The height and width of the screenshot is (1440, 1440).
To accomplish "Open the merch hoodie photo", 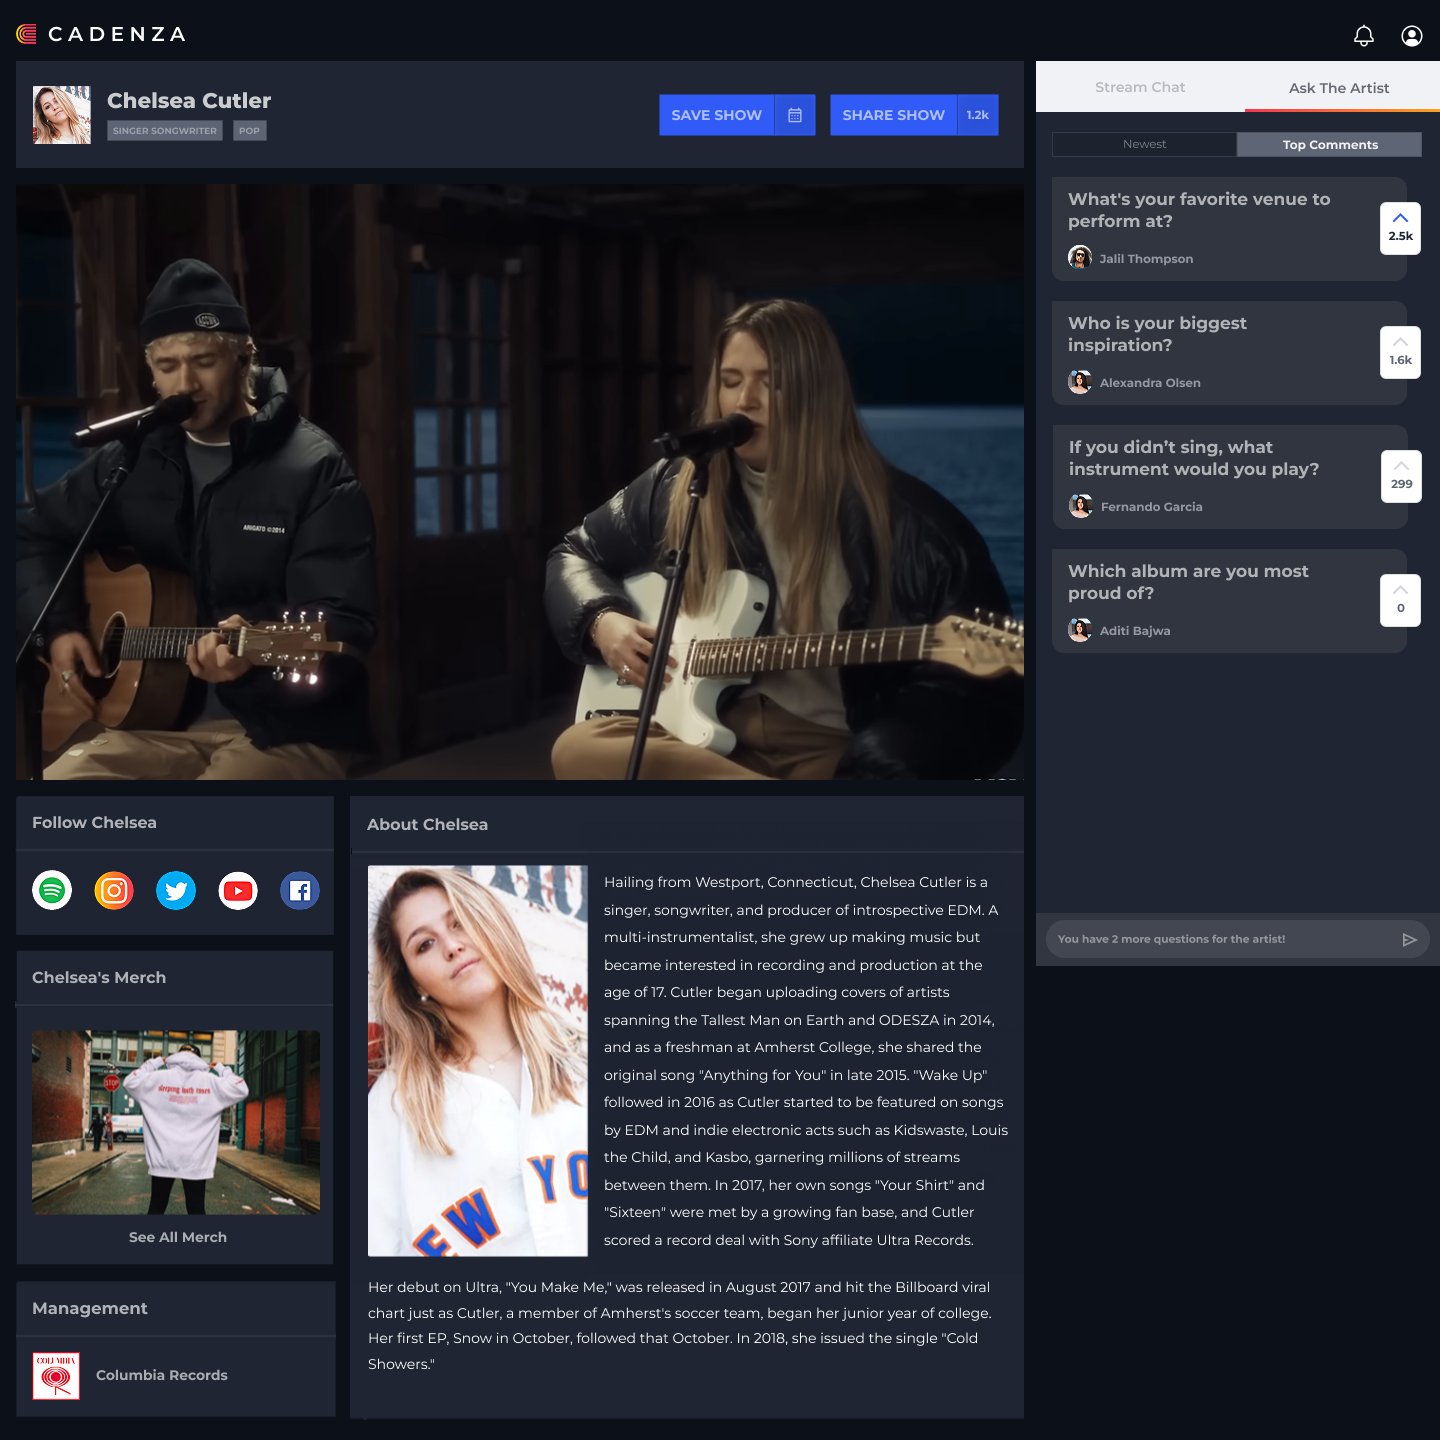I will [x=176, y=1122].
